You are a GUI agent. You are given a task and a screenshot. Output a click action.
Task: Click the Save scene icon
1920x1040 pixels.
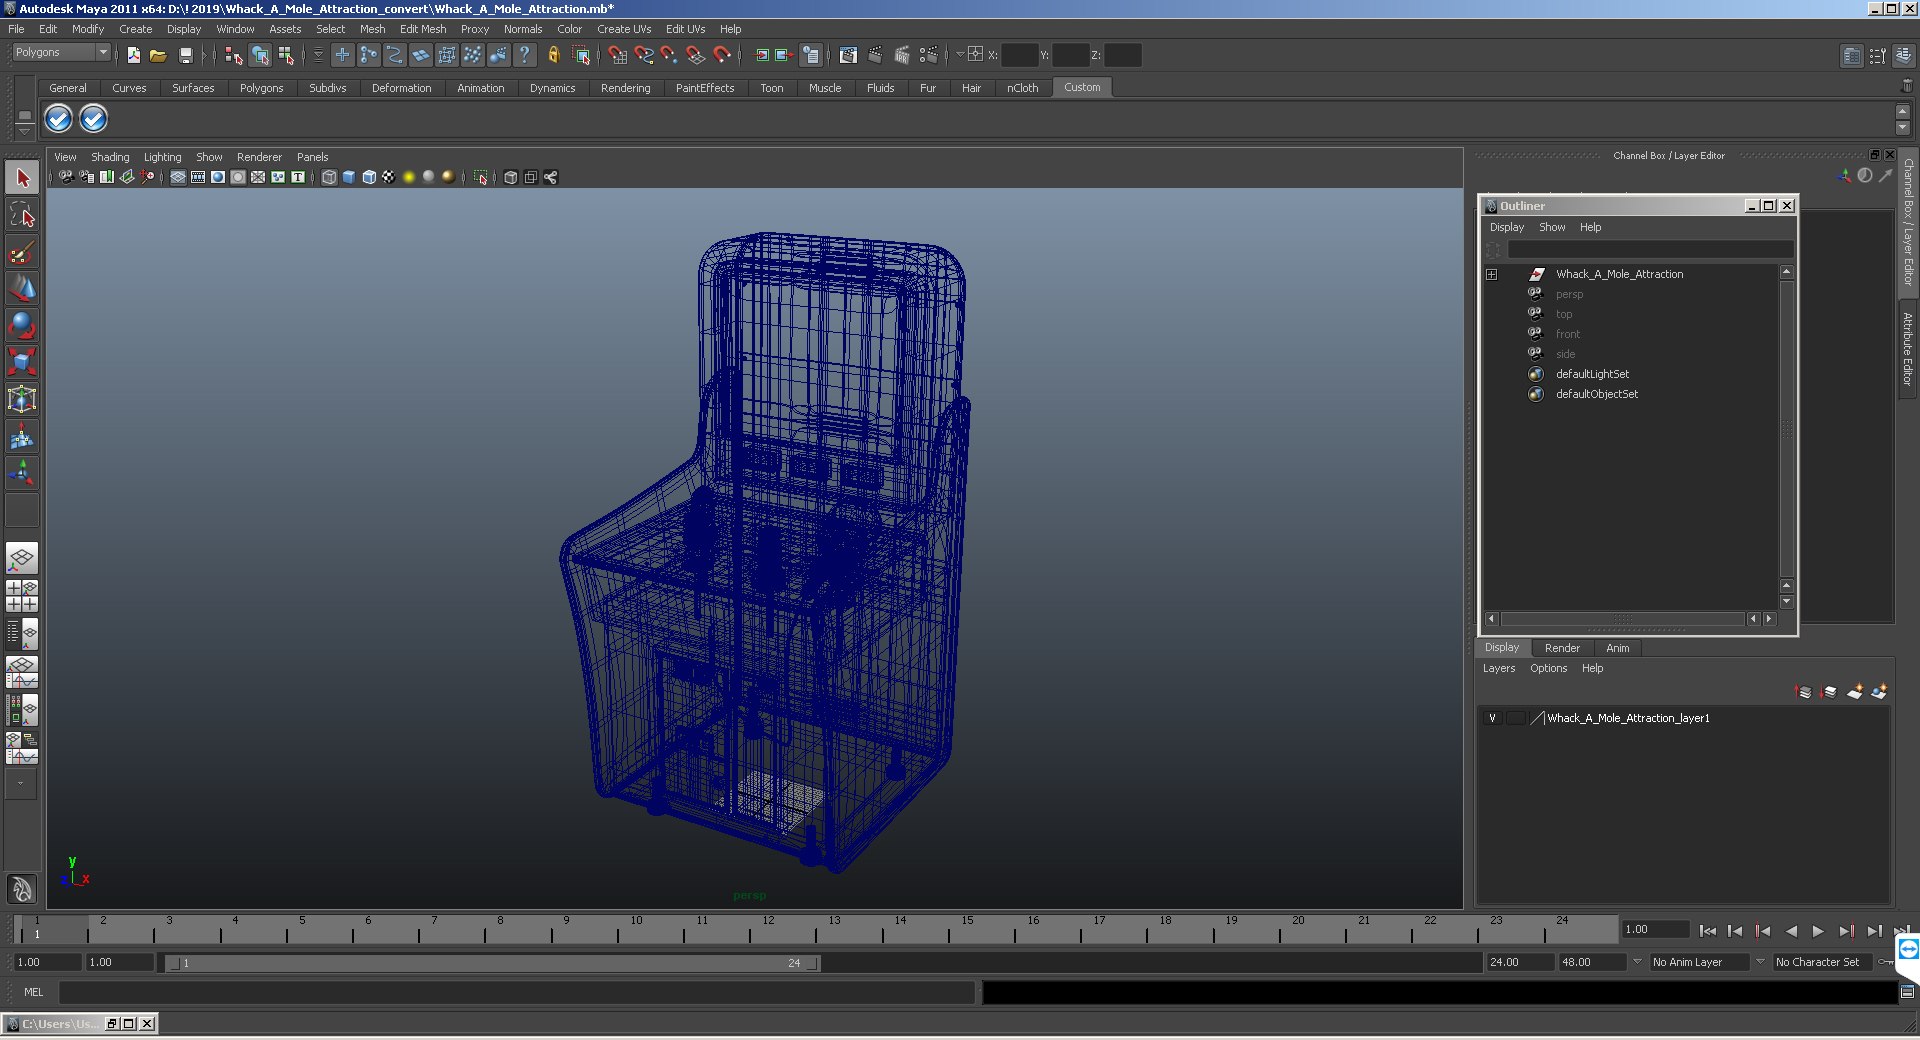pos(185,55)
